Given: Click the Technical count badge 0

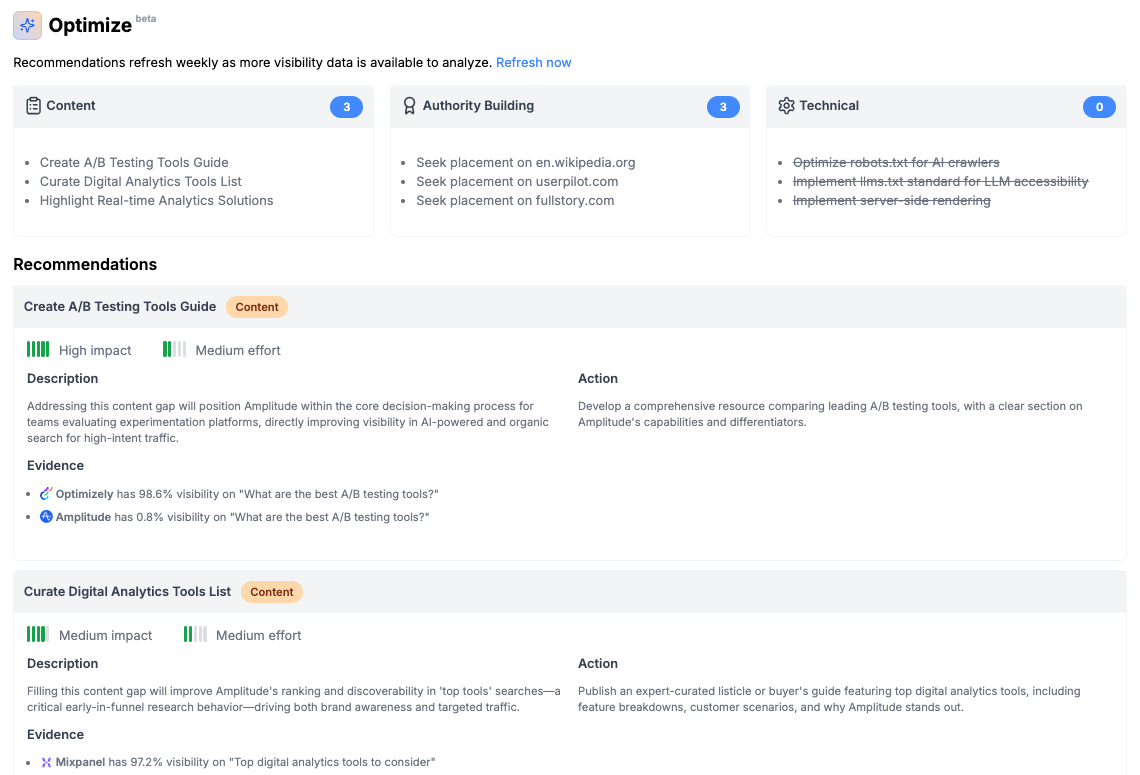Looking at the screenshot, I should point(1099,107).
